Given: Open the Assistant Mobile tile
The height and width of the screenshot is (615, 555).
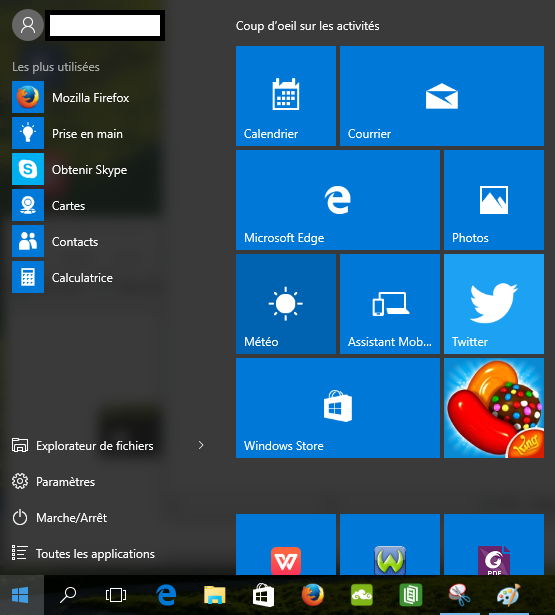Looking at the screenshot, I should (x=390, y=304).
